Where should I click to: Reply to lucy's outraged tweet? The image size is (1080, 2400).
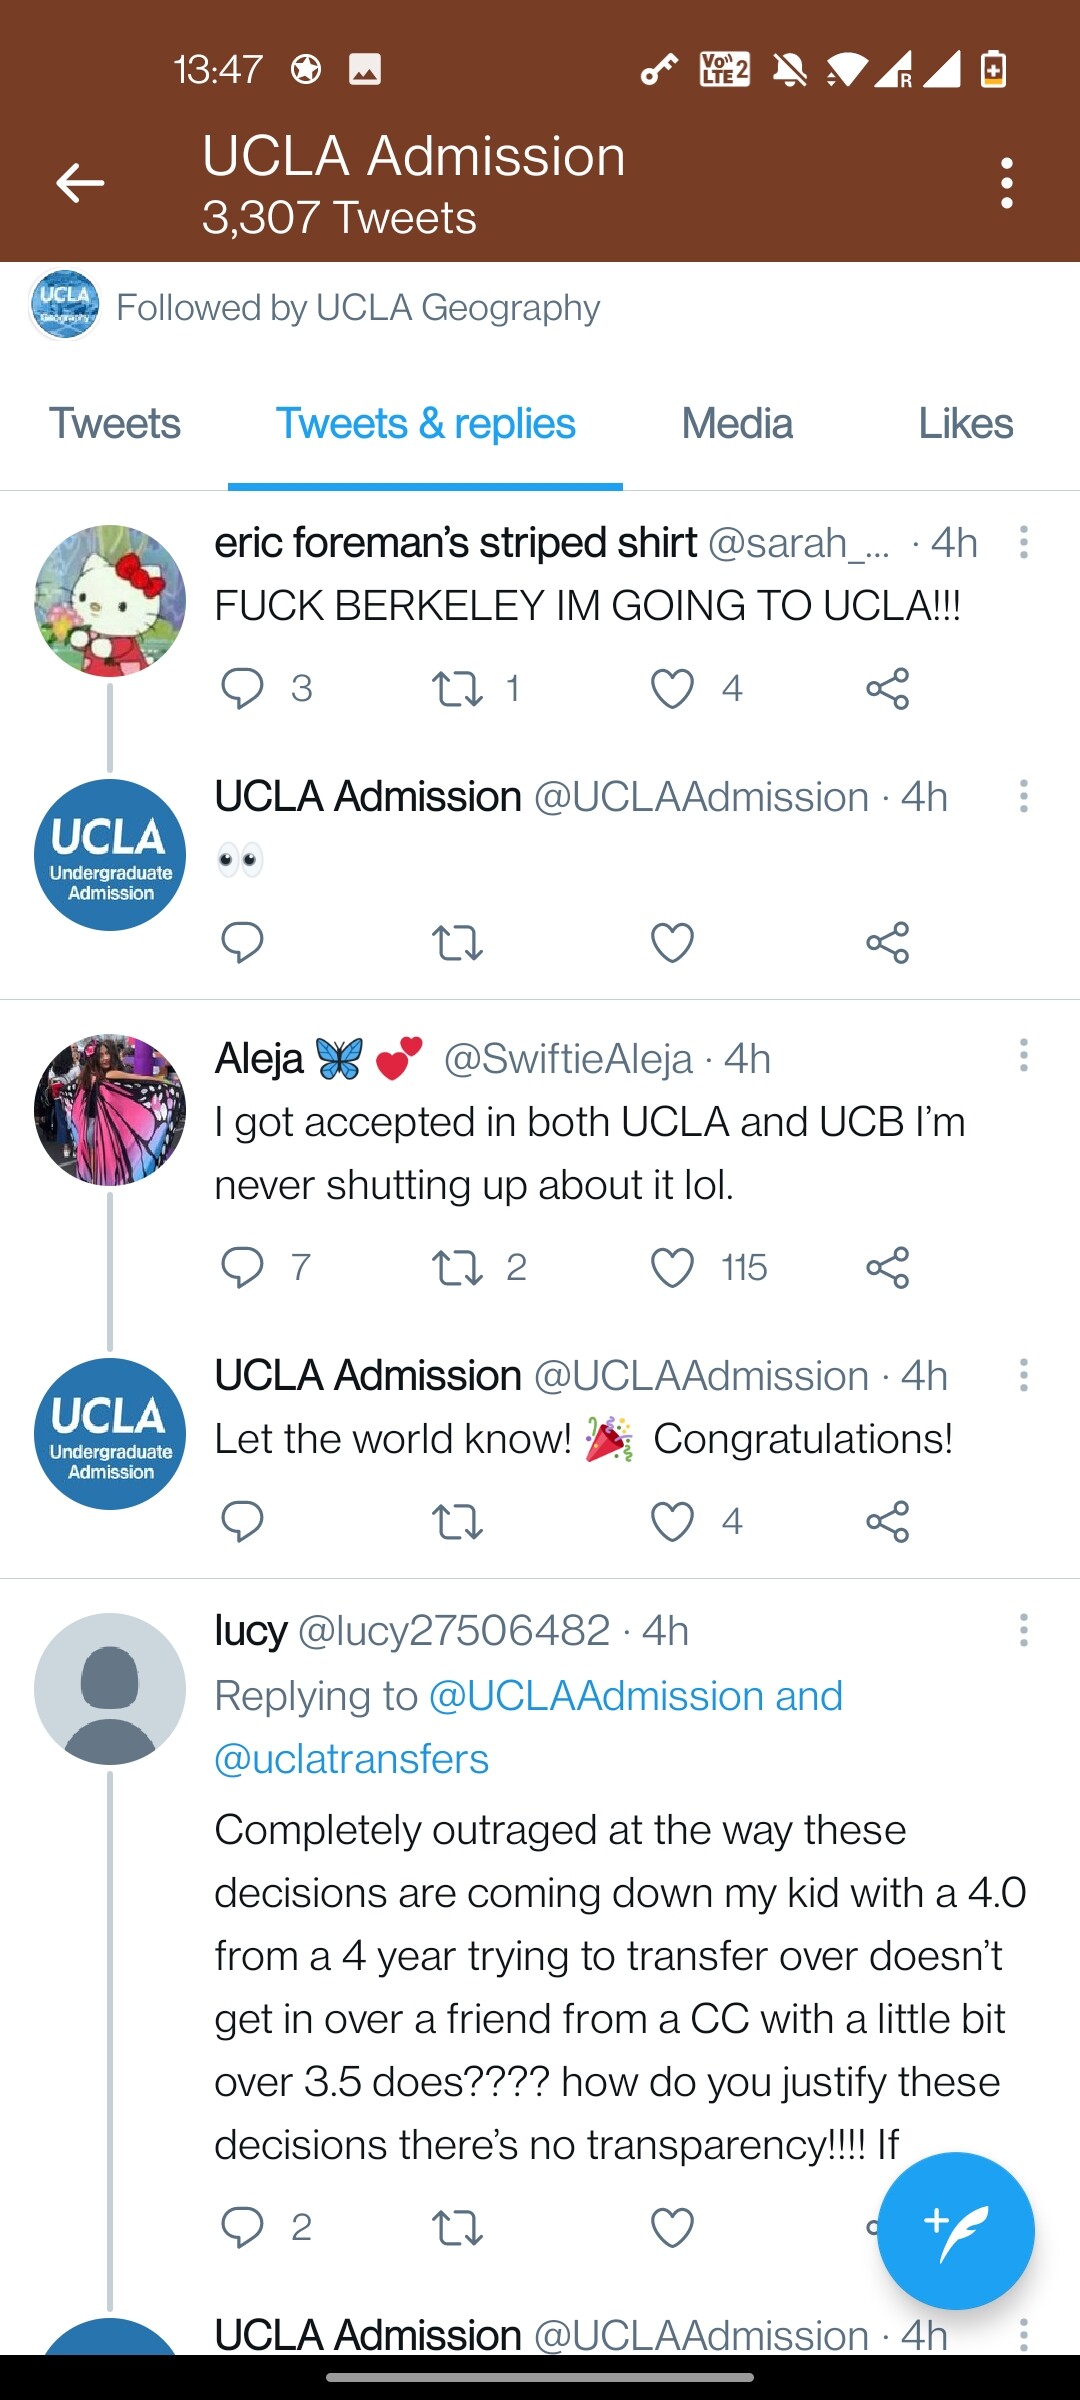(x=242, y=2227)
